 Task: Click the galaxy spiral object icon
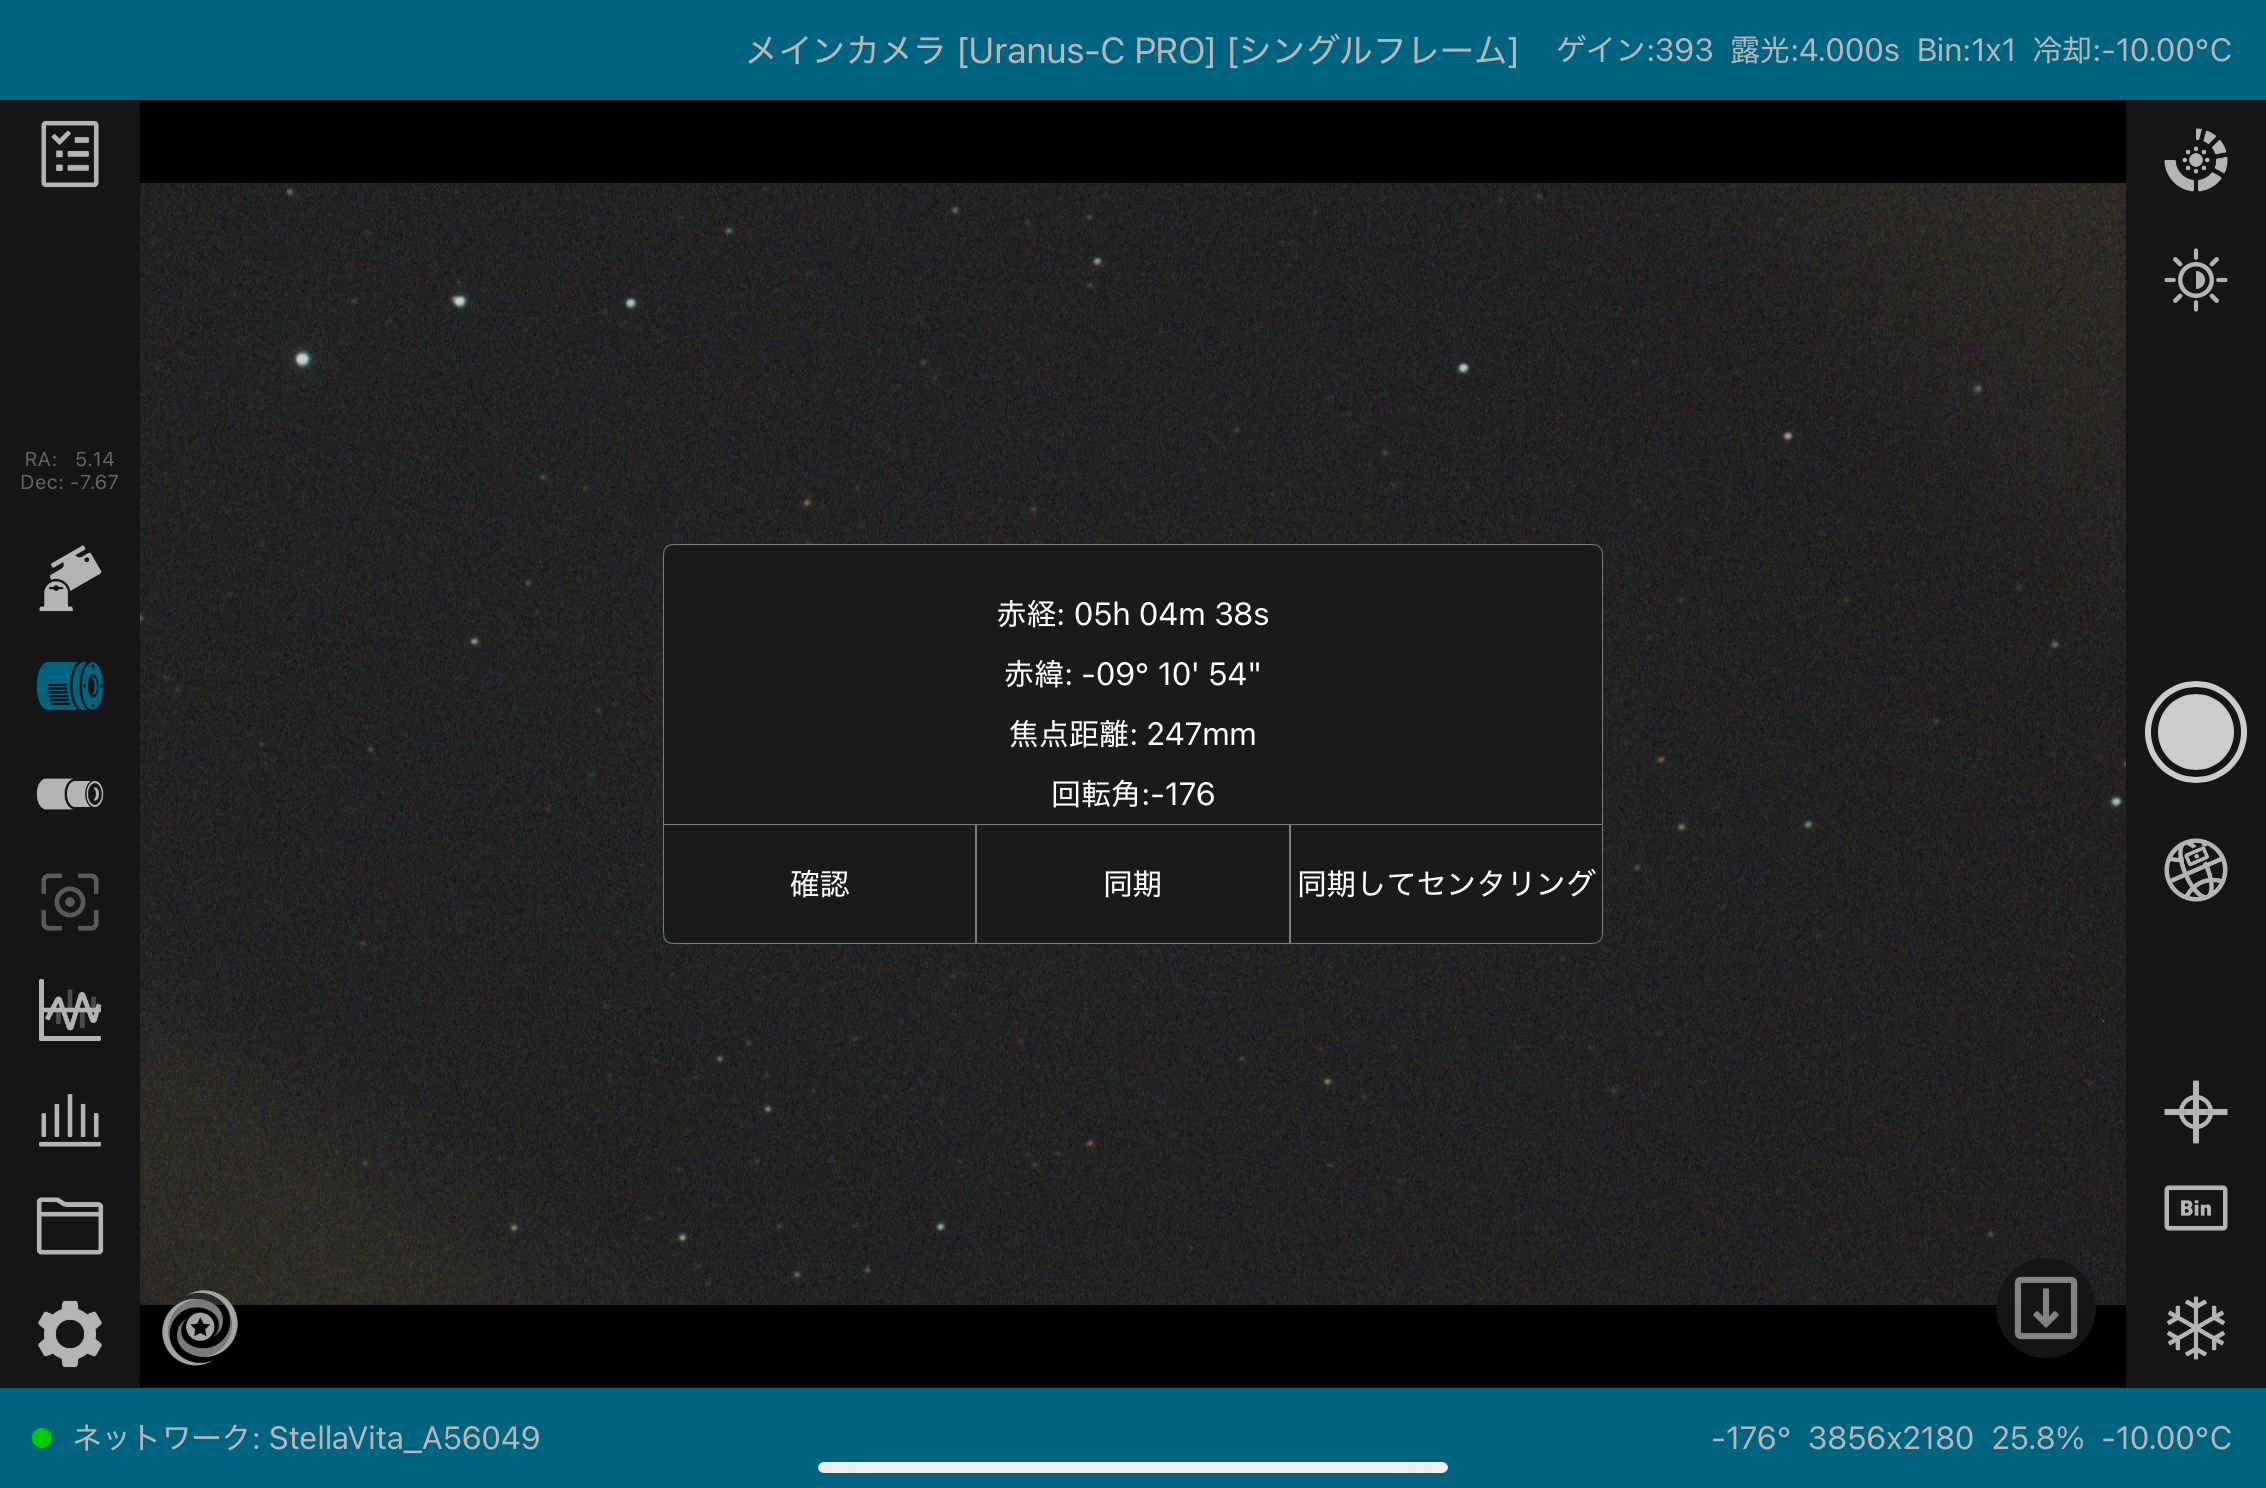[200, 1327]
